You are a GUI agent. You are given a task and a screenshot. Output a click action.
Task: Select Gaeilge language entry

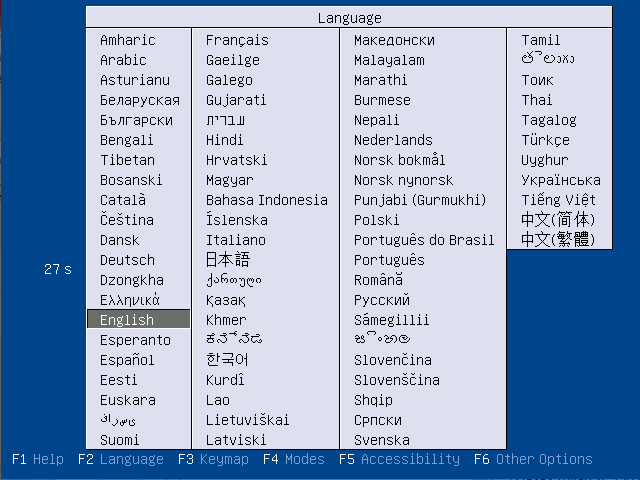[x=233, y=60]
